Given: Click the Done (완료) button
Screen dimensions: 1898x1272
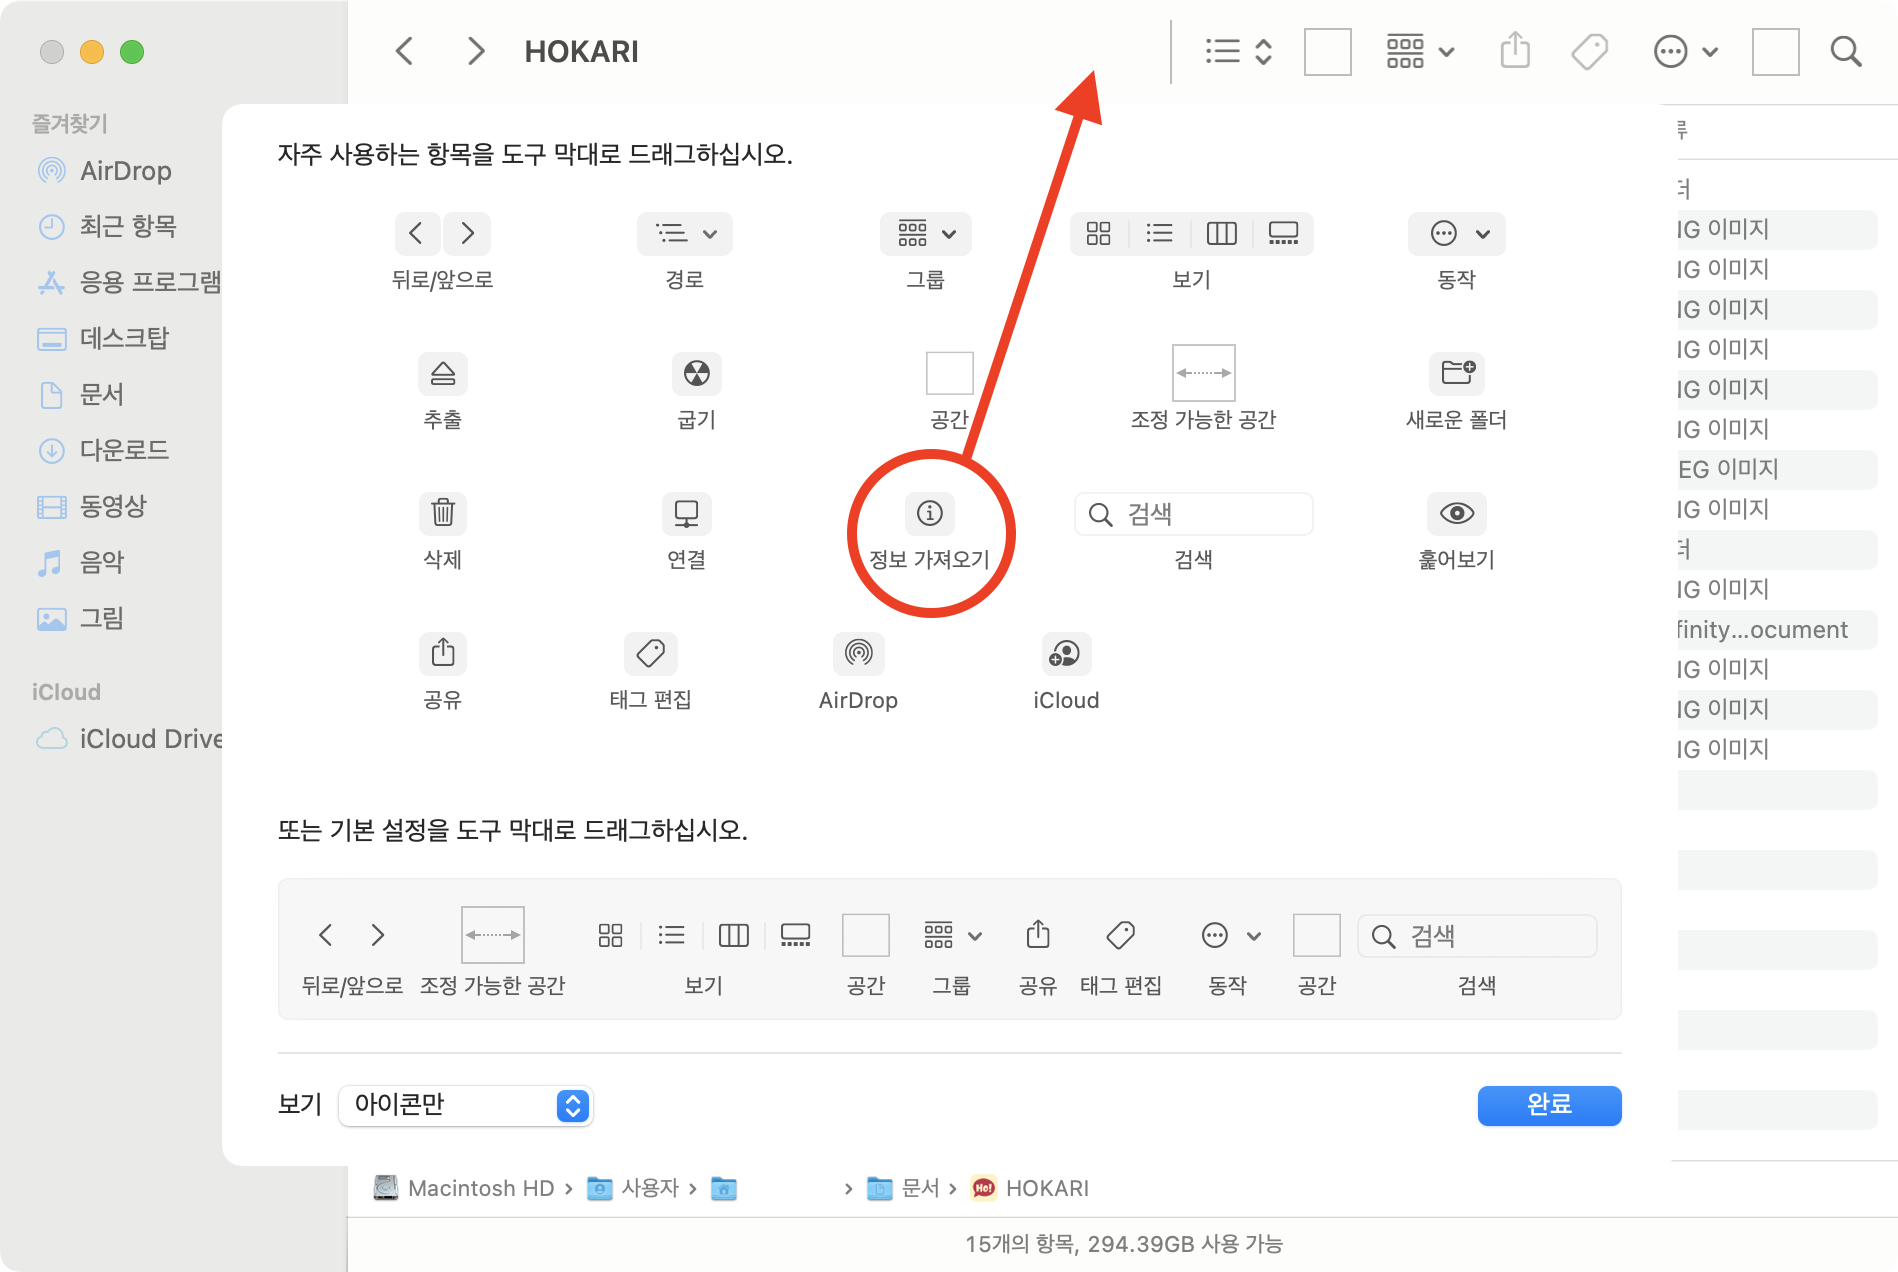Looking at the screenshot, I should [x=1549, y=1105].
